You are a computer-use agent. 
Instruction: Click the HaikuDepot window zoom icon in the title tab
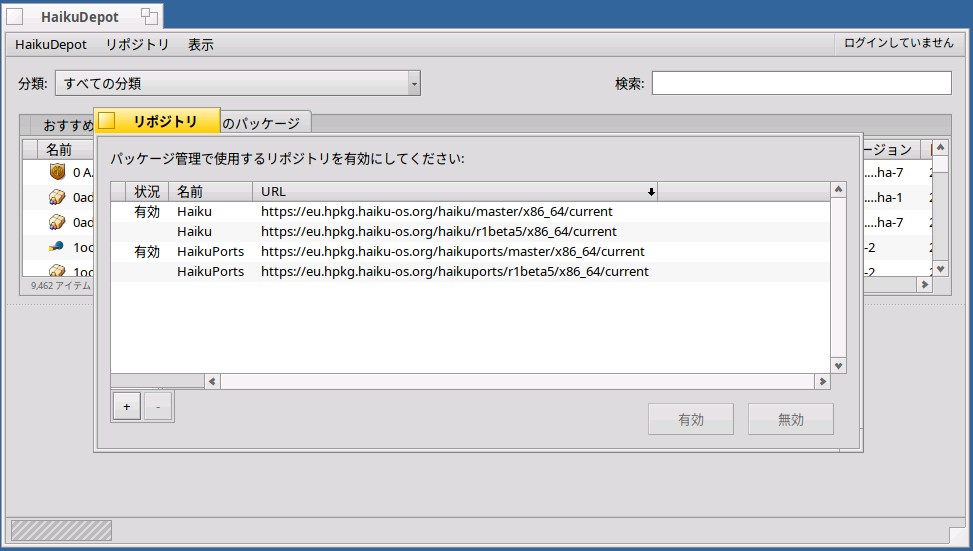tap(149, 16)
